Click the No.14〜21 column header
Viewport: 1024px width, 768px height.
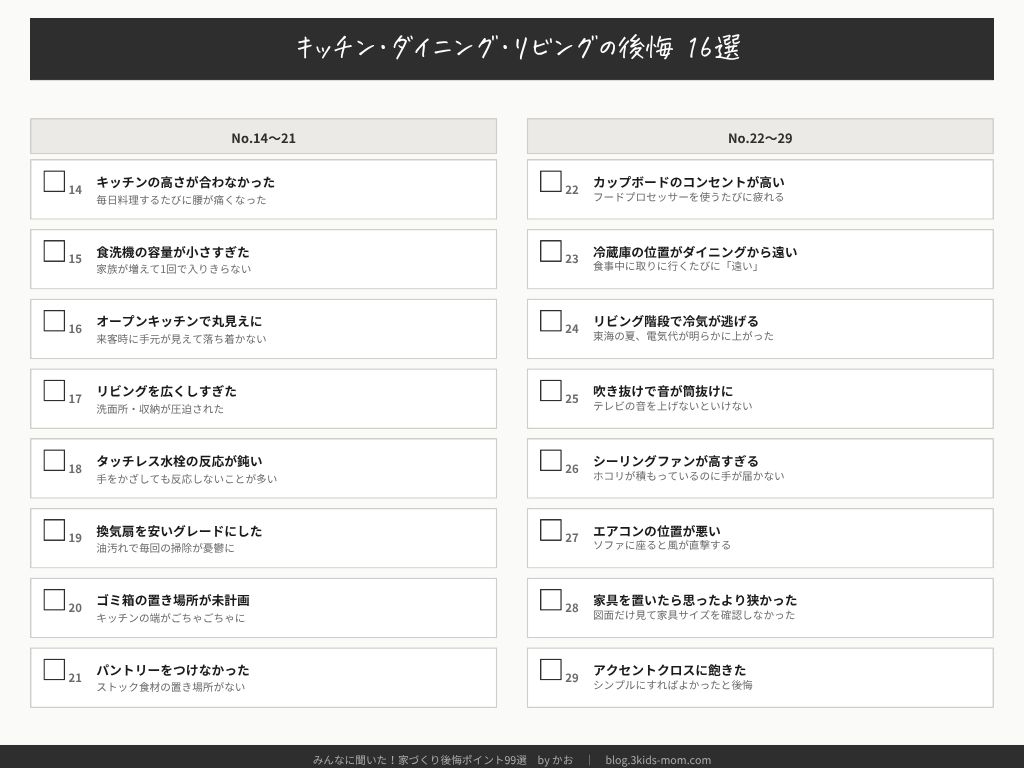(x=263, y=137)
